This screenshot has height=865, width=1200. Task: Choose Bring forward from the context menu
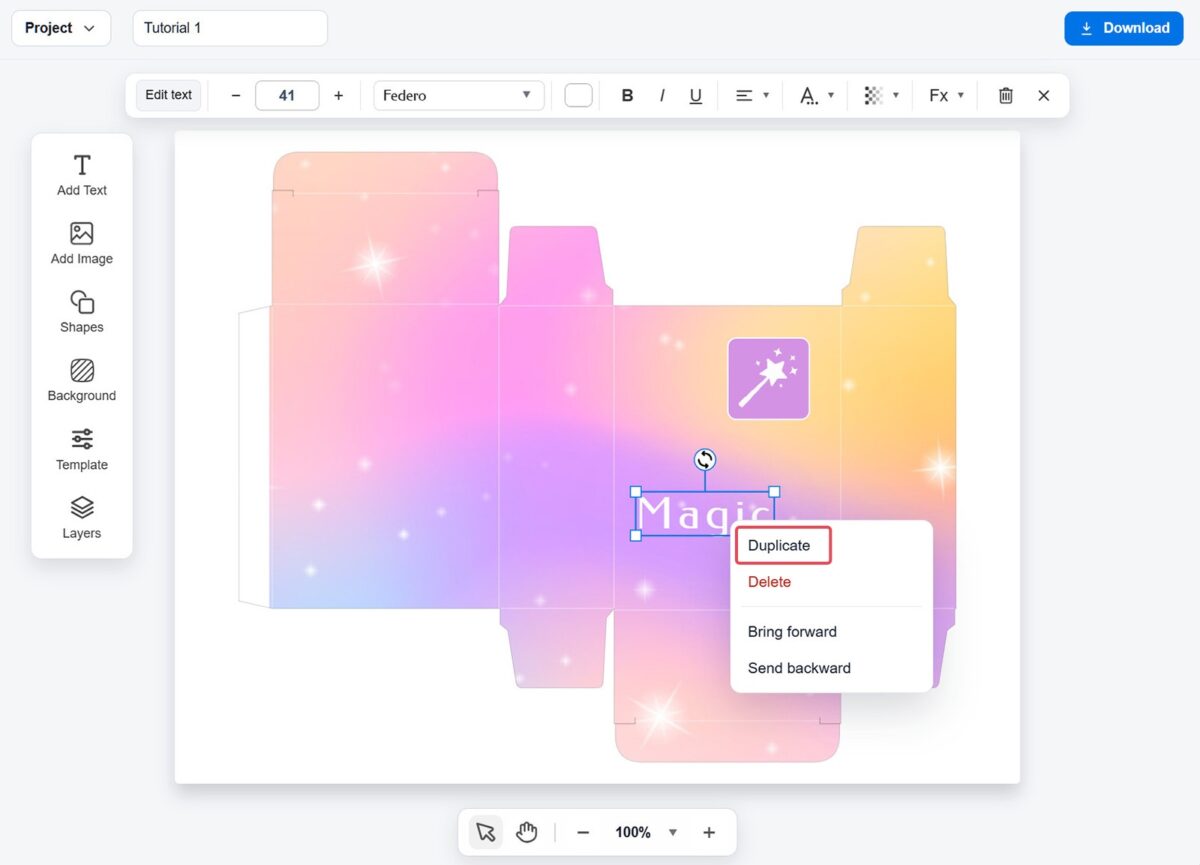point(792,632)
